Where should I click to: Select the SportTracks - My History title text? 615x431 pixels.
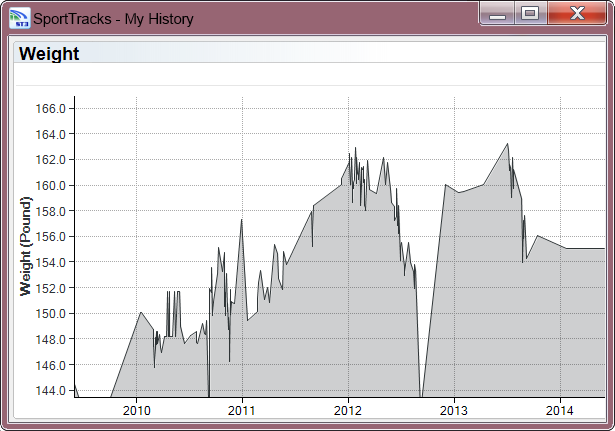click(113, 19)
